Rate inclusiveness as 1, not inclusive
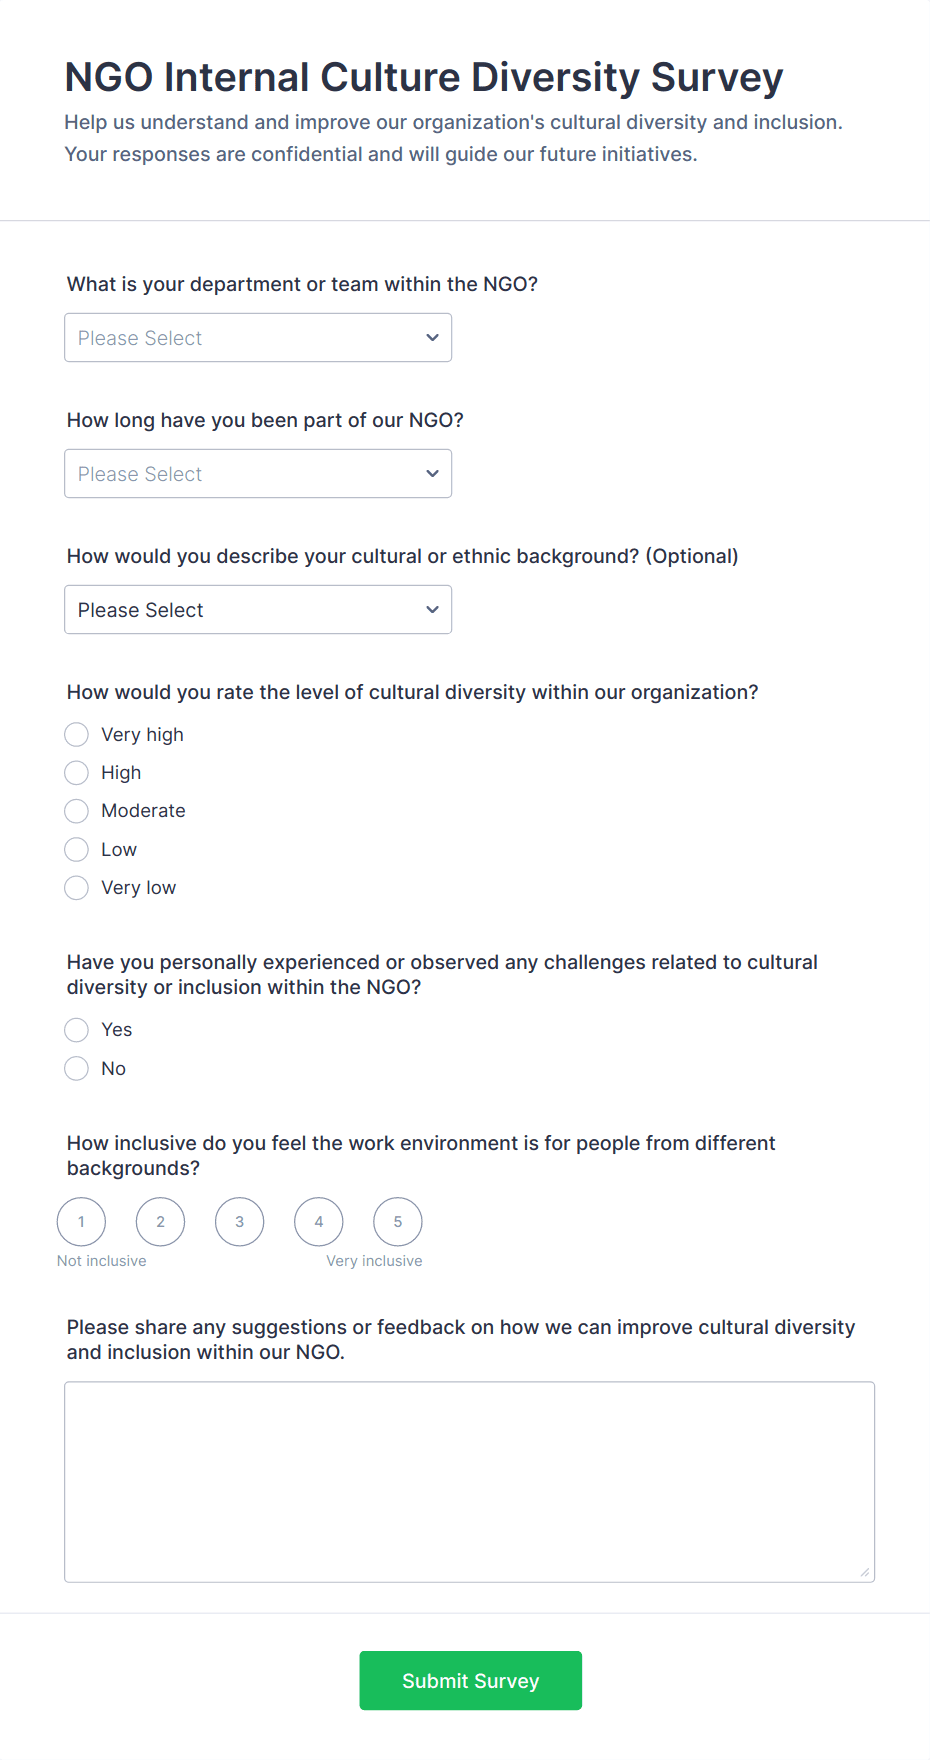 82,1222
